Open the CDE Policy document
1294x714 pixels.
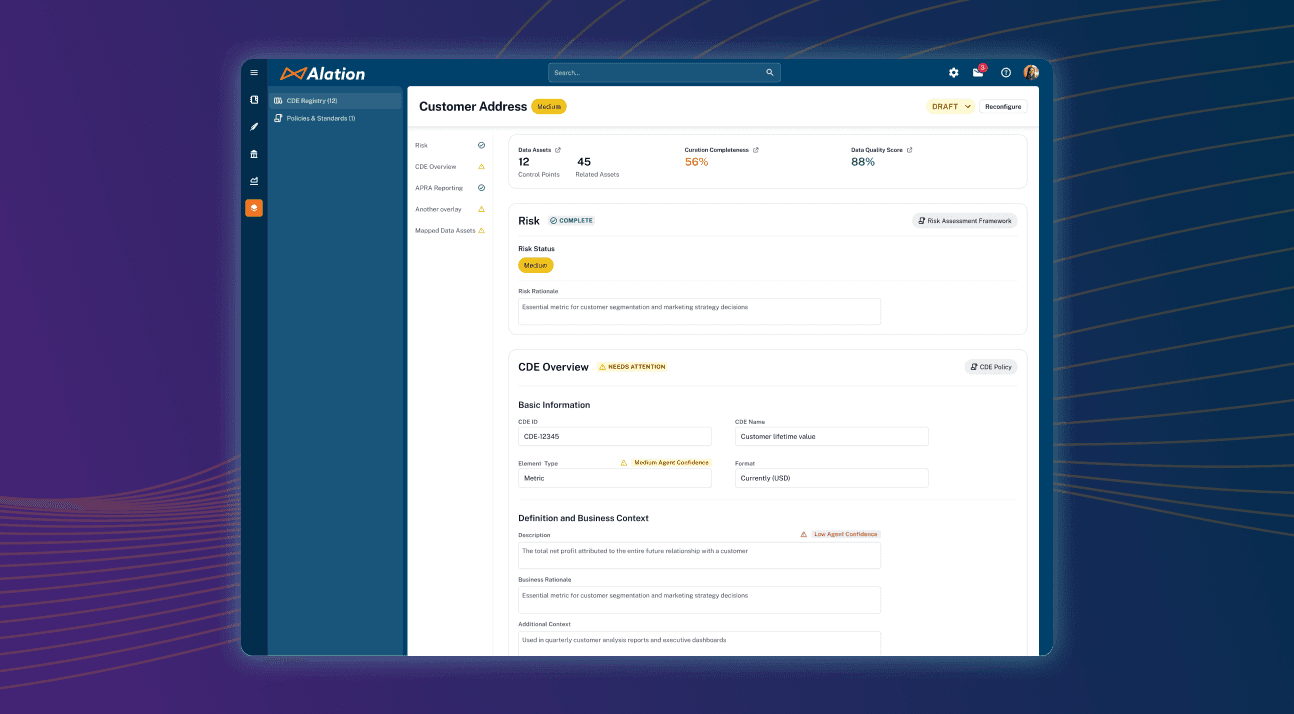pyautogui.click(x=990, y=366)
